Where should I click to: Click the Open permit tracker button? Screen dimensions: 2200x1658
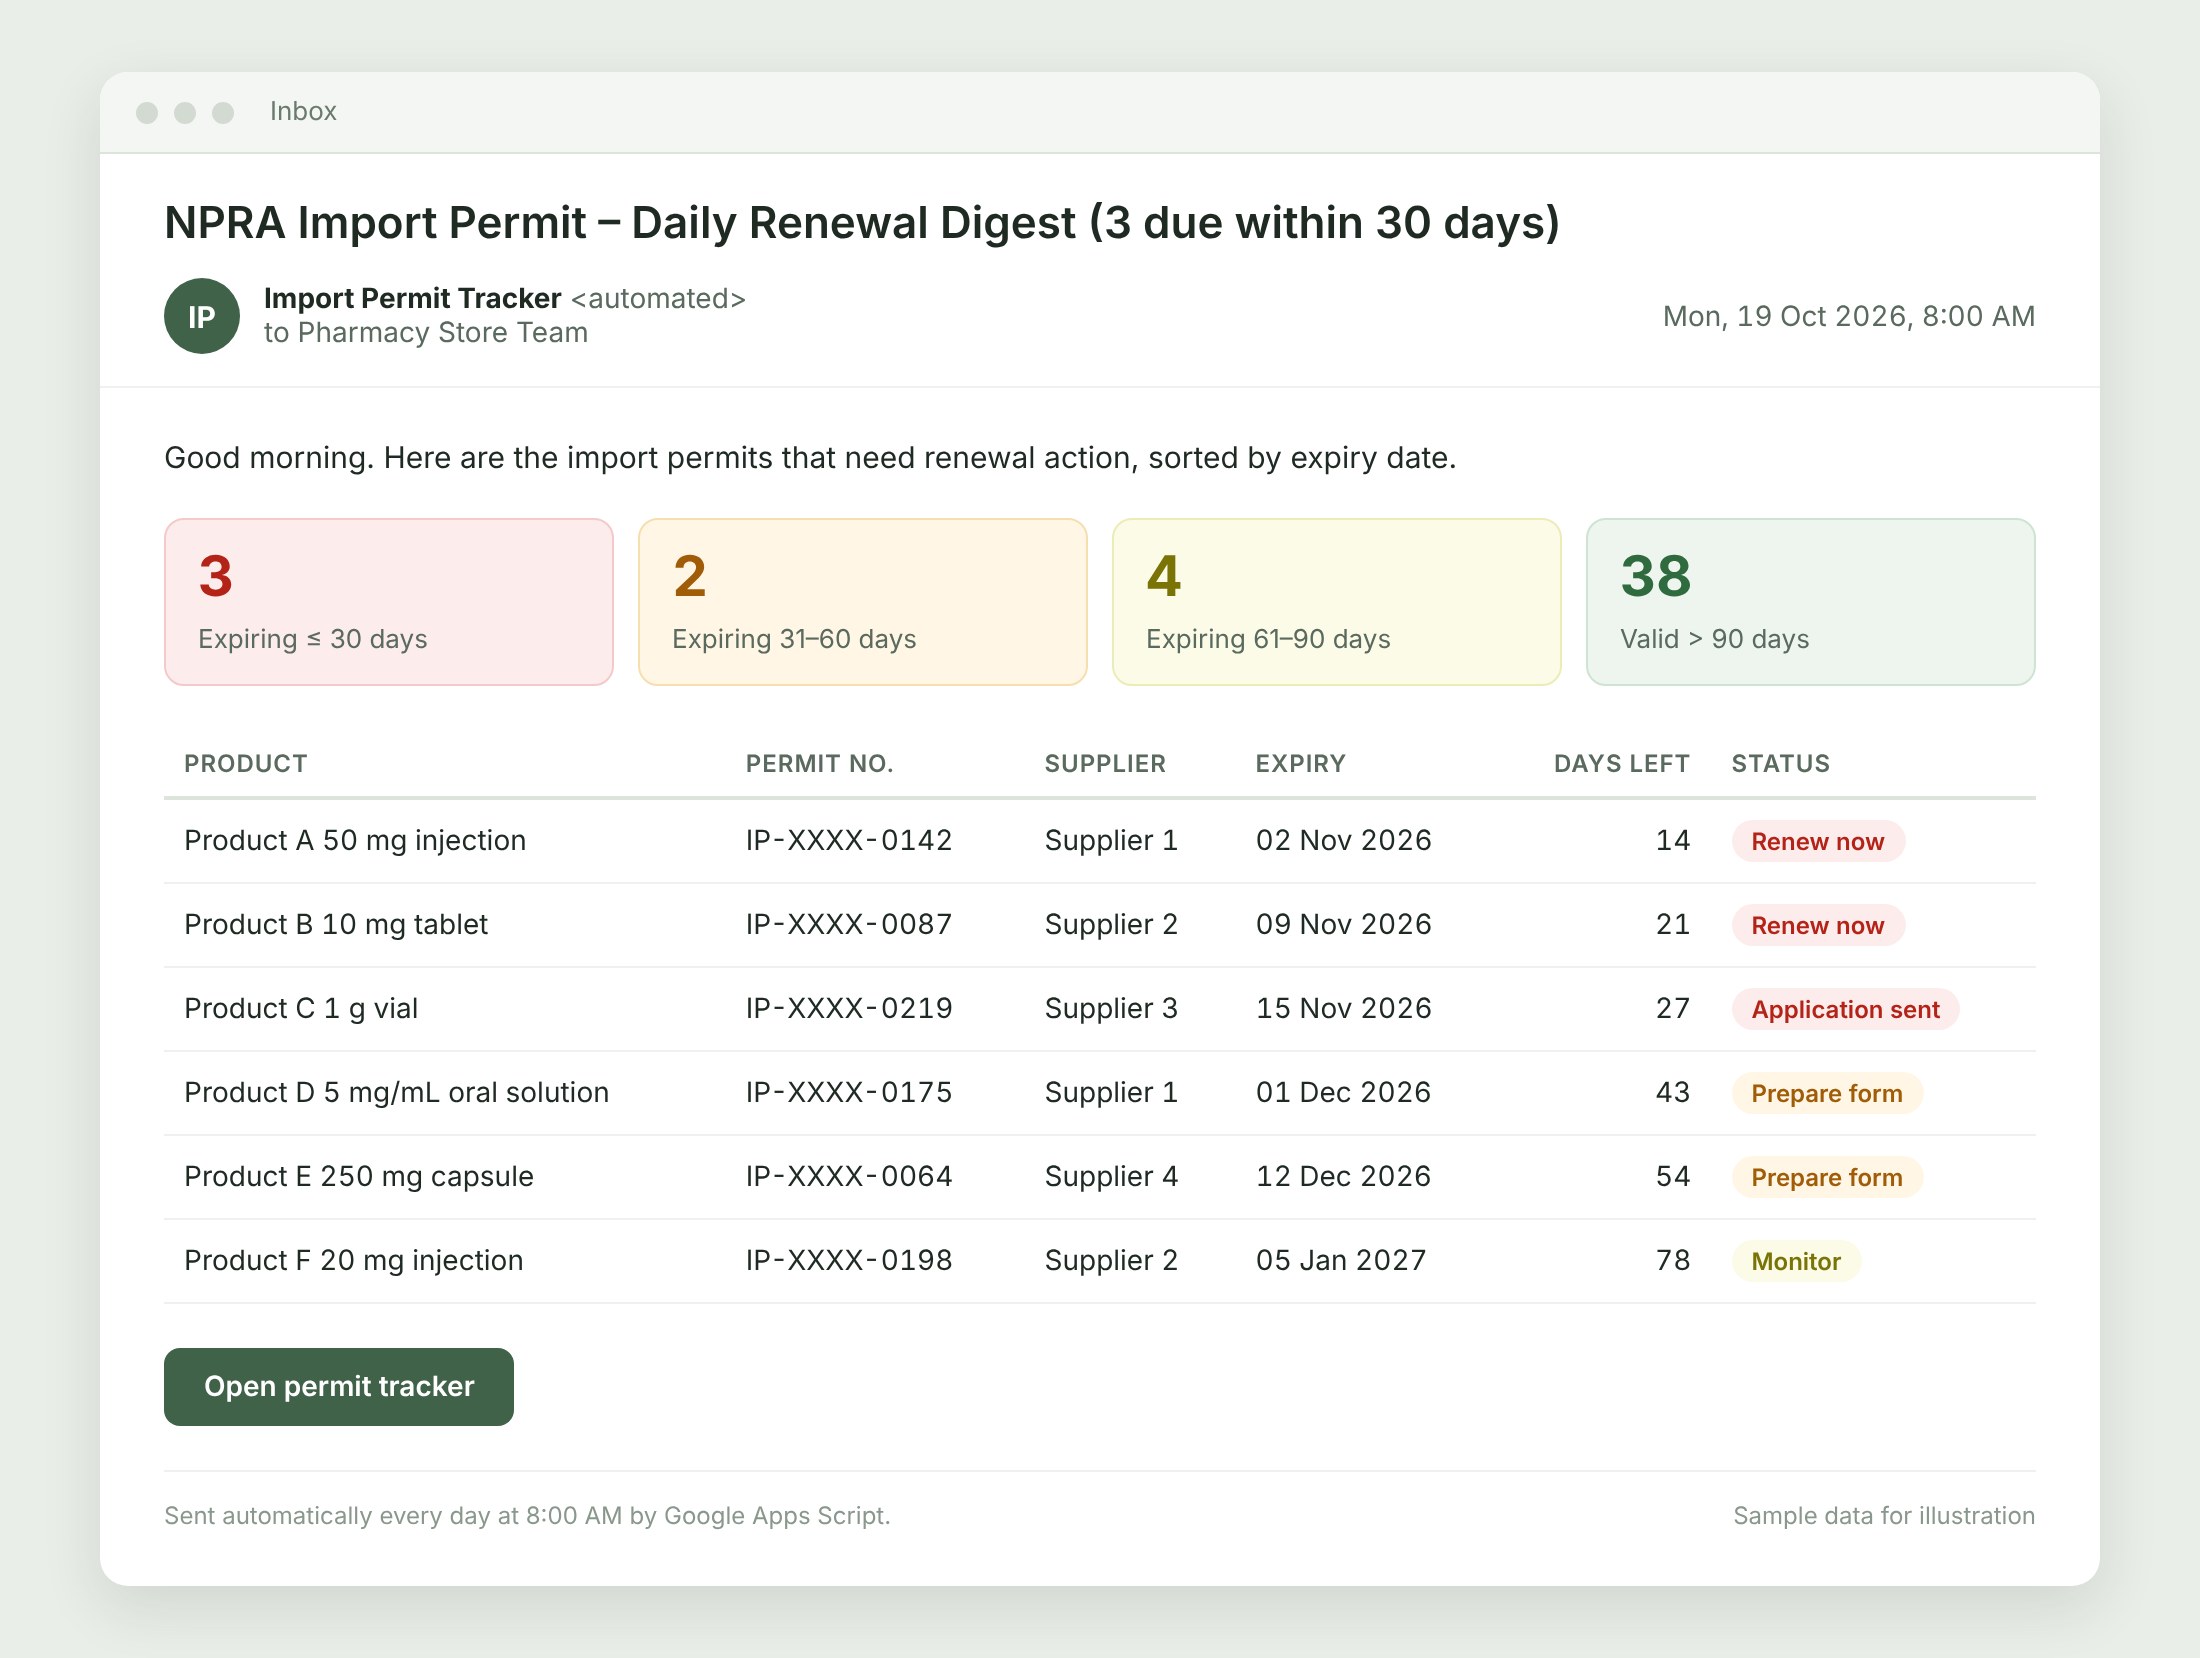tap(339, 1386)
